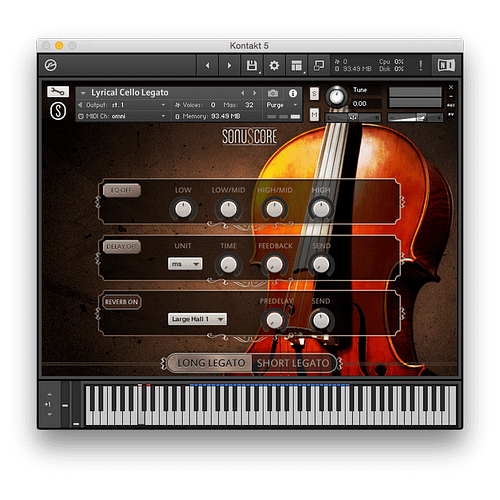Click the yellow minimize window button
Viewport: 500px width, 500px height.
[x=59, y=45]
